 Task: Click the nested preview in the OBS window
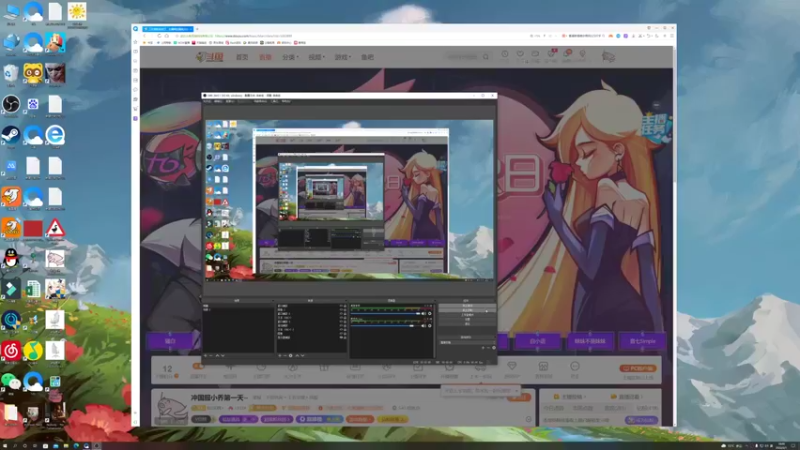[x=349, y=199]
